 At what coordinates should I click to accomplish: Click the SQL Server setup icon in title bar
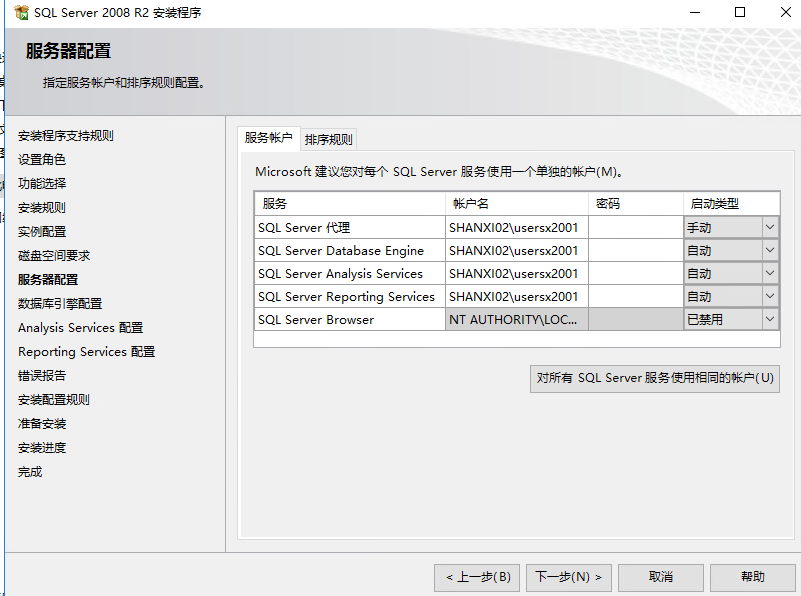(21, 12)
